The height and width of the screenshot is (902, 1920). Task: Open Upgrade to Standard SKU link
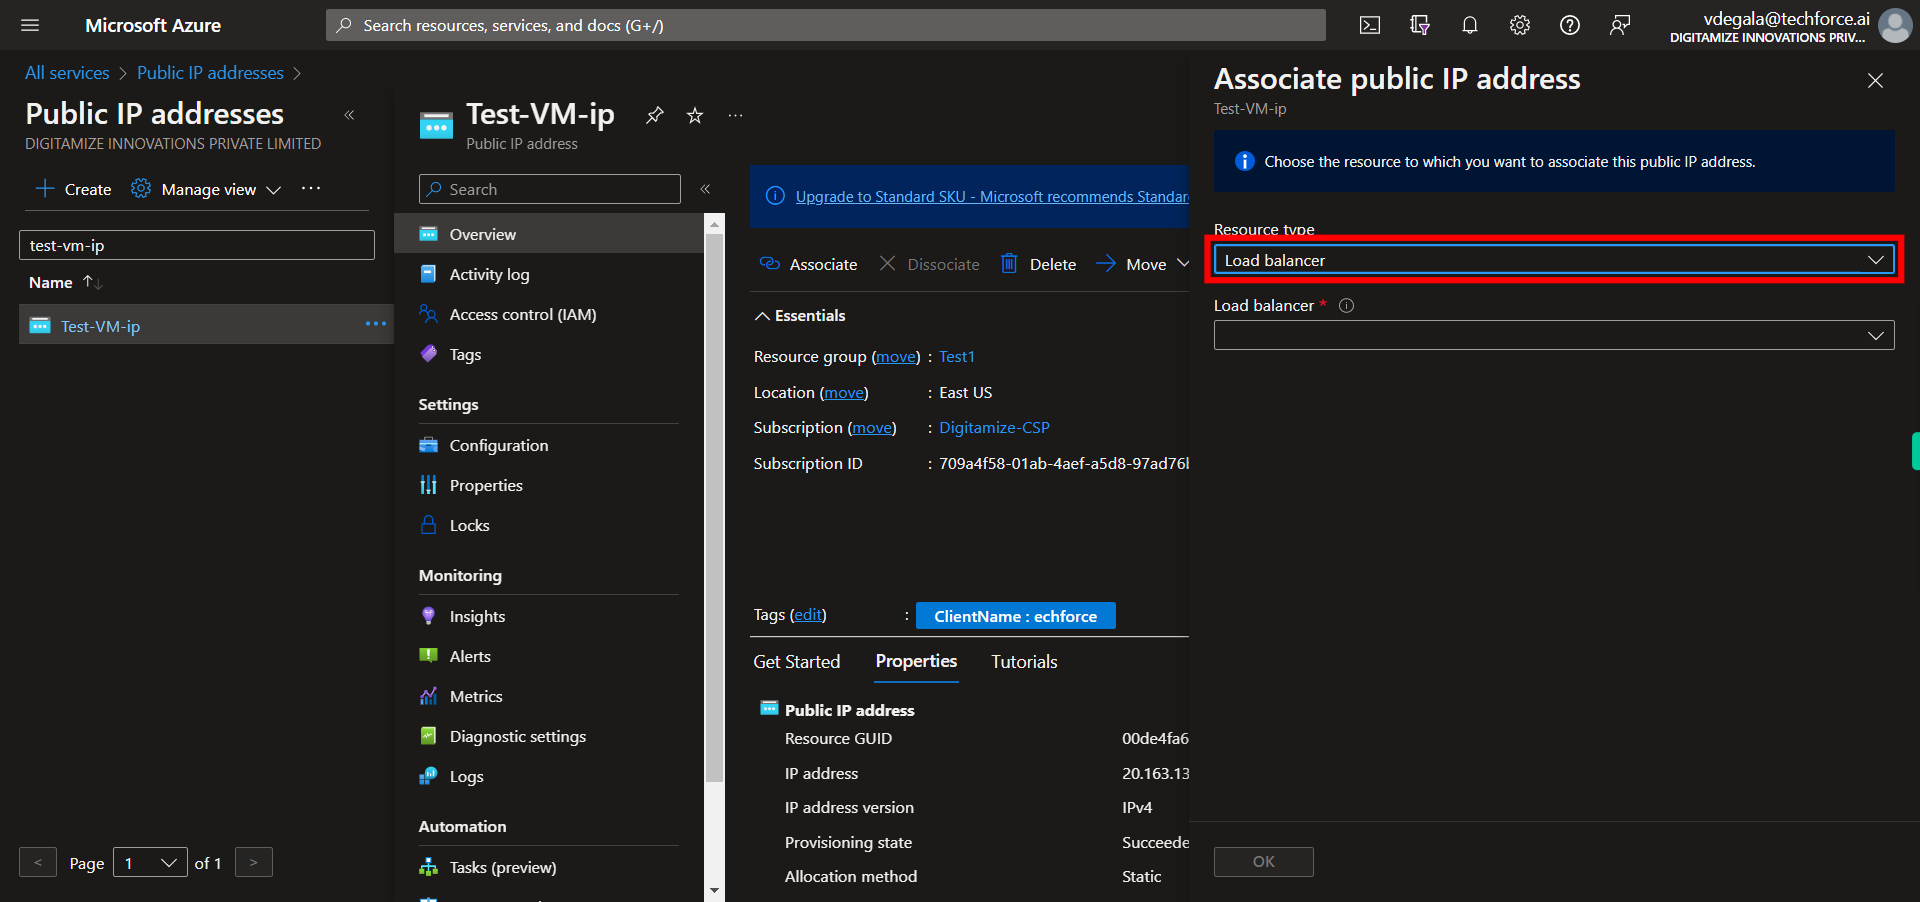pyautogui.click(x=992, y=197)
